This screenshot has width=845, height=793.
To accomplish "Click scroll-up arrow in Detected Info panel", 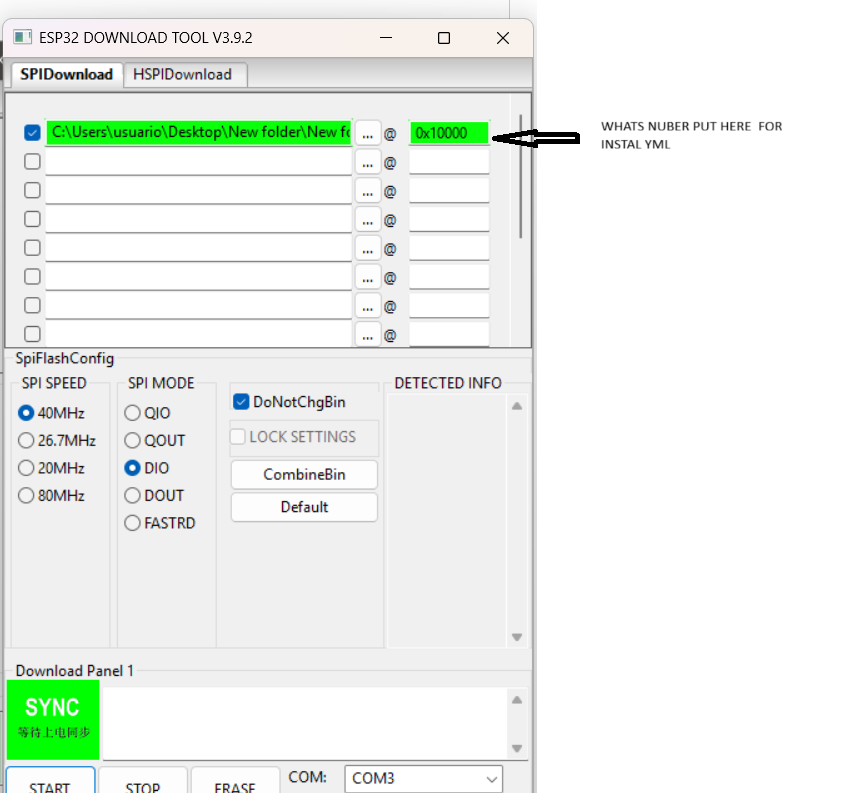I will click(517, 405).
